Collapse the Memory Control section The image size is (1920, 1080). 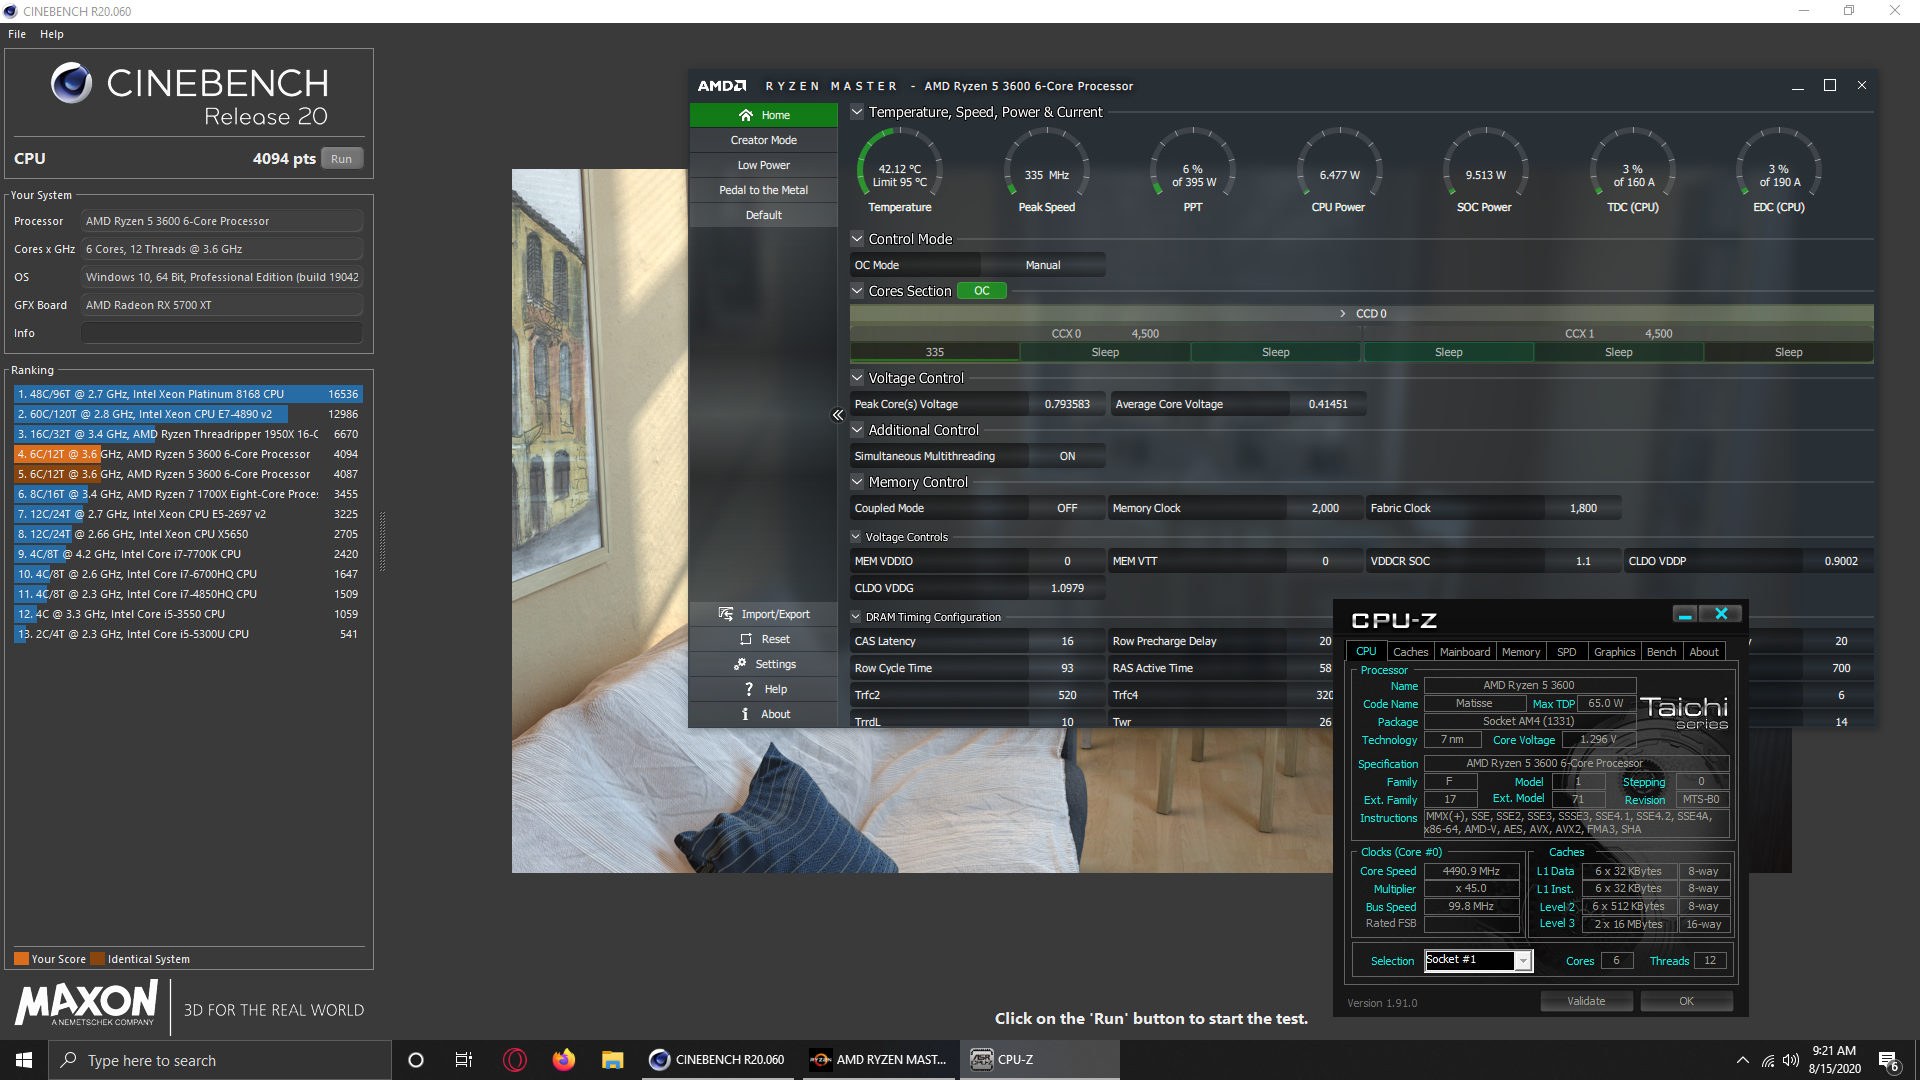(857, 482)
